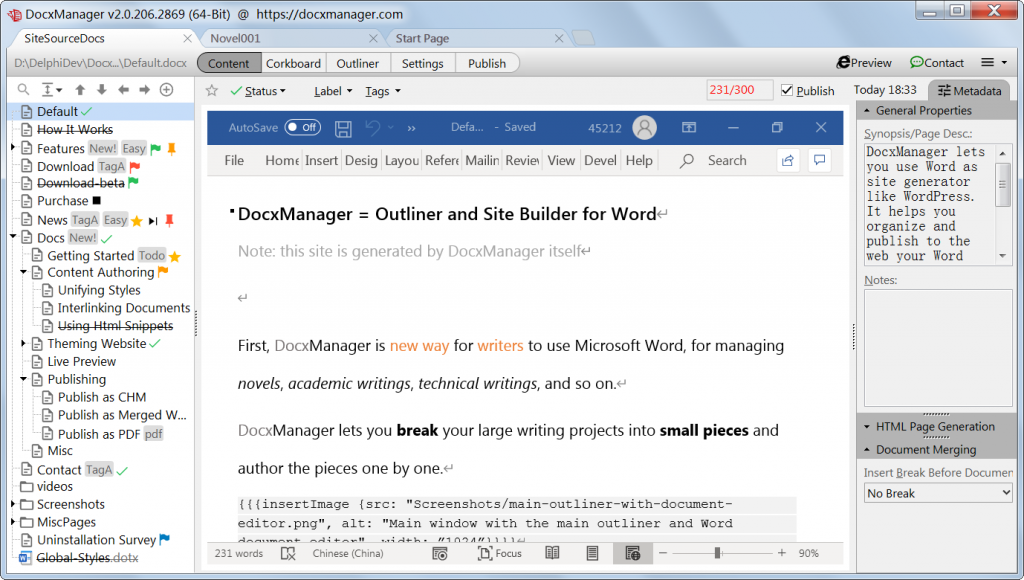Collapse the Publishing tree node
1024x580 pixels.
24,378
